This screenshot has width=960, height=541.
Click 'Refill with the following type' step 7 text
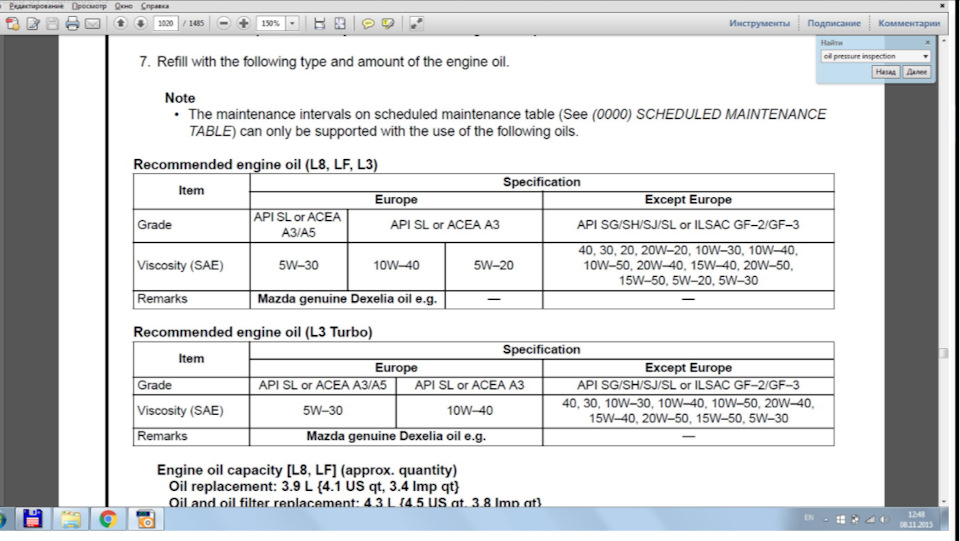pos(332,62)
